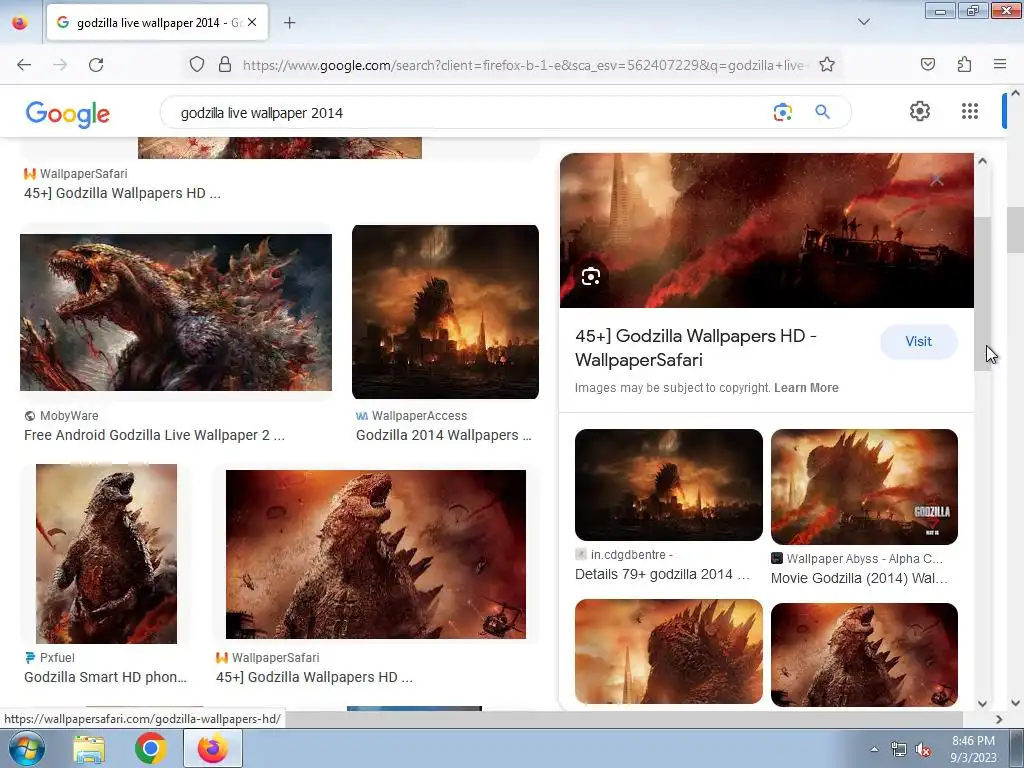Open WallpaperAccess burning city thumbnail

pos(445,312)
